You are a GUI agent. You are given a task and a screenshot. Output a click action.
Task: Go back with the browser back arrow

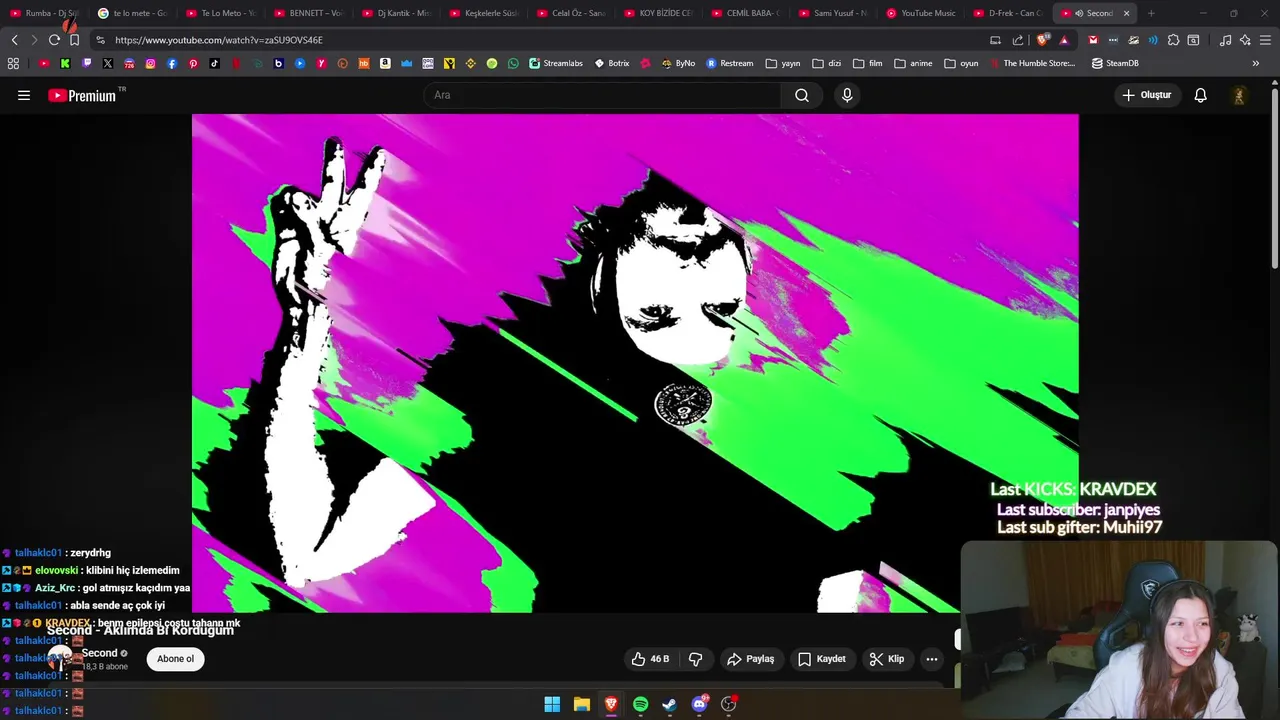[x=14, y=40]
